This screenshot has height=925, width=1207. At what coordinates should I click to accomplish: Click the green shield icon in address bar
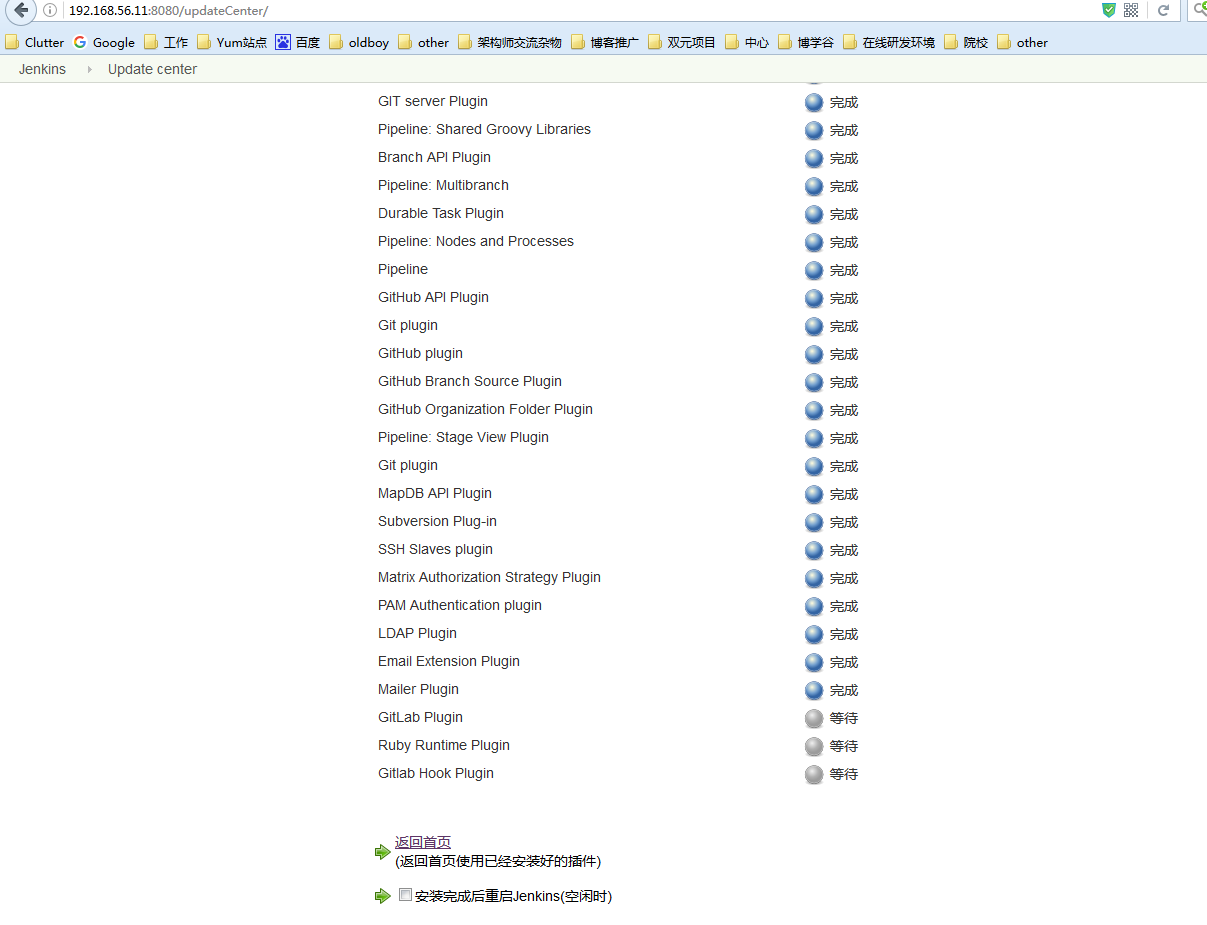click(x=1108, y=10)
